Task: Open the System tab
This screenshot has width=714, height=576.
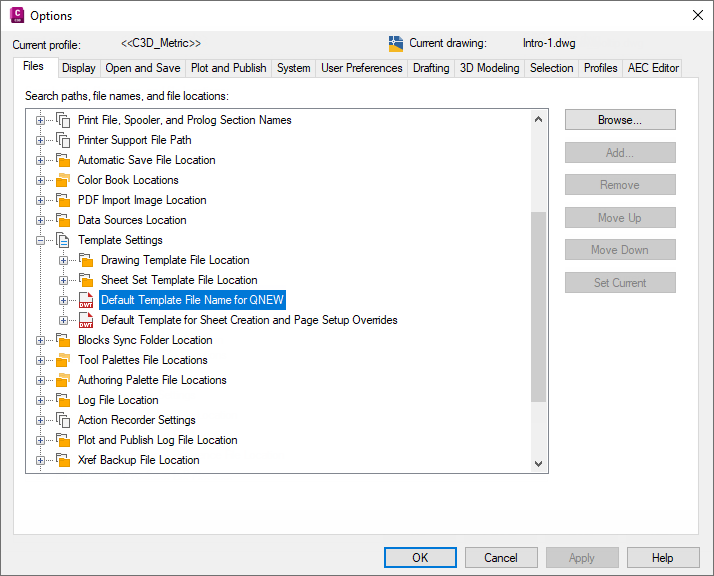Action: (x=294, y=68)
